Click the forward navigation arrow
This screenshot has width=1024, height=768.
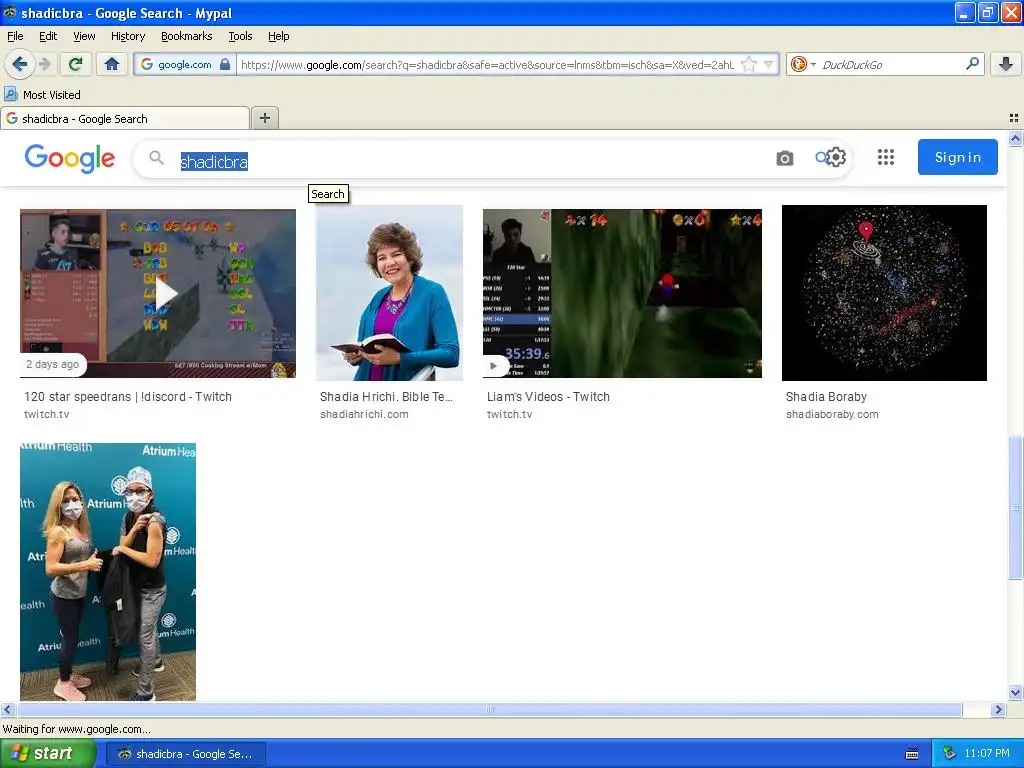(44, 64)
